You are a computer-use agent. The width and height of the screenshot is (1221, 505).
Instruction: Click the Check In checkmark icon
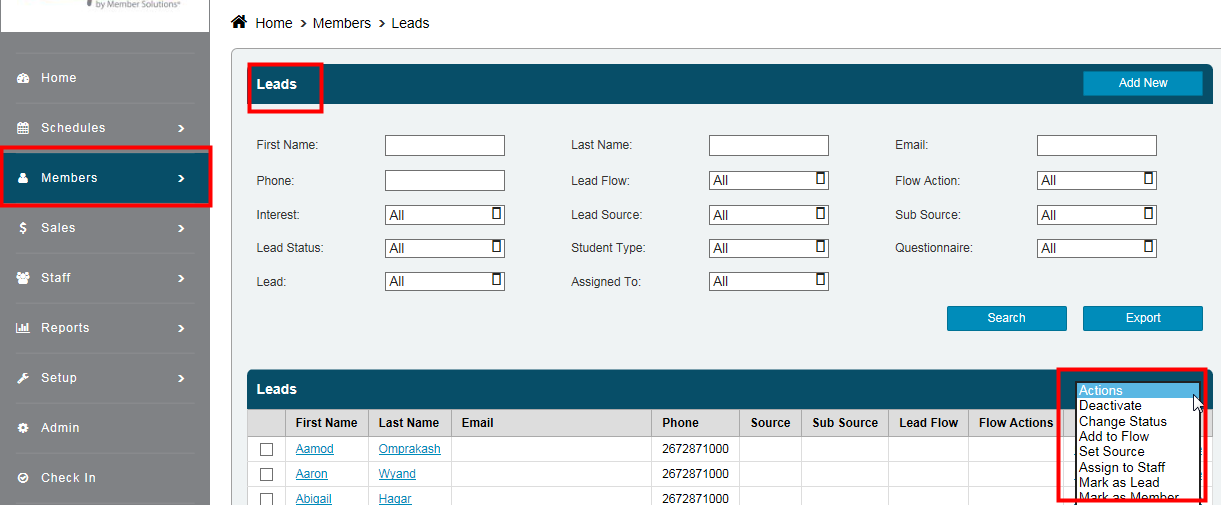23,478
